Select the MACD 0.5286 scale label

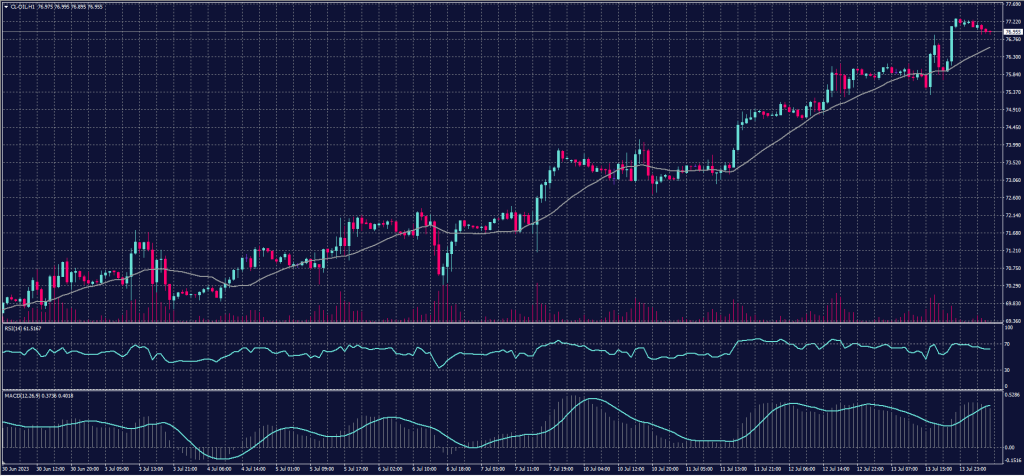1012,394
